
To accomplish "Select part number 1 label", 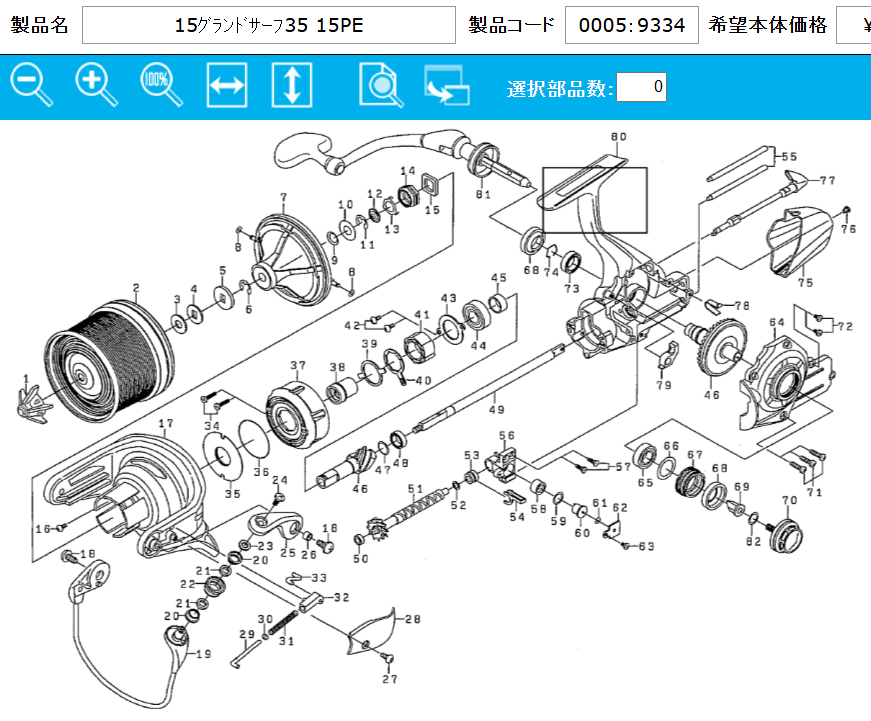I will [26, 379].
